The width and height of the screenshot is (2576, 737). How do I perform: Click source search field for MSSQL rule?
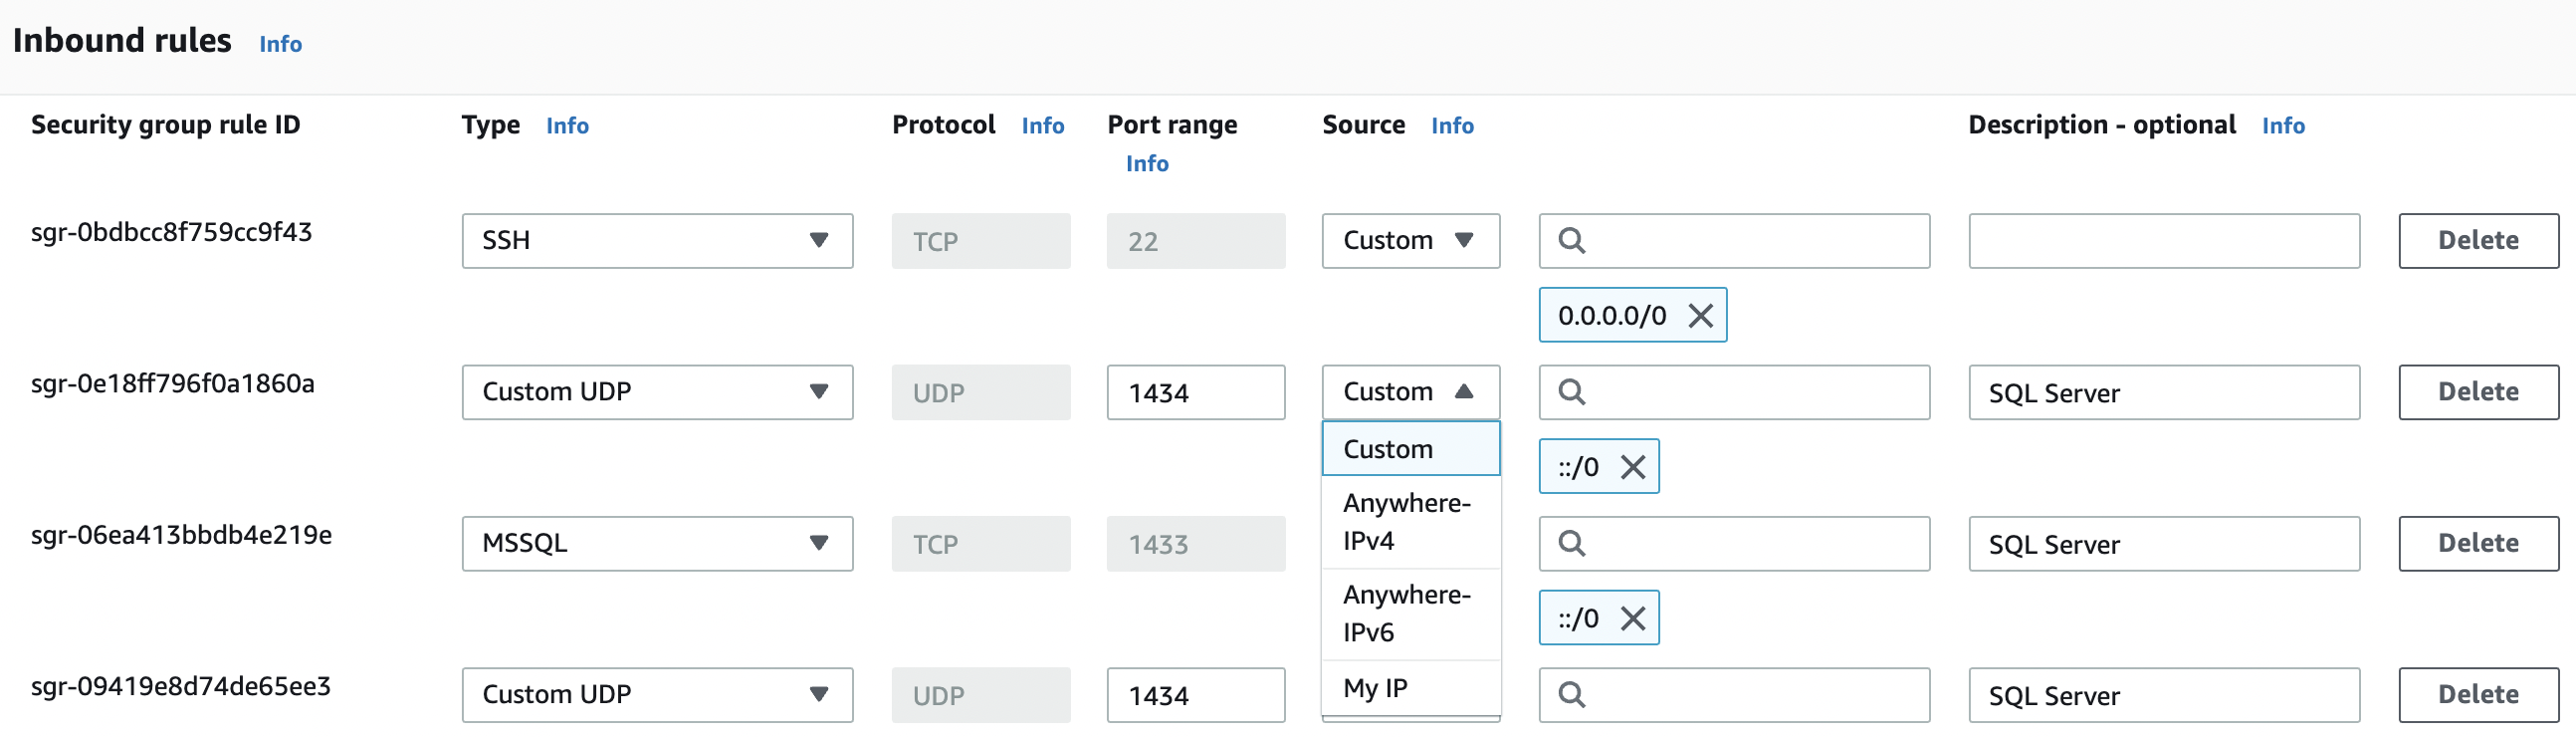click(1734, 543)
